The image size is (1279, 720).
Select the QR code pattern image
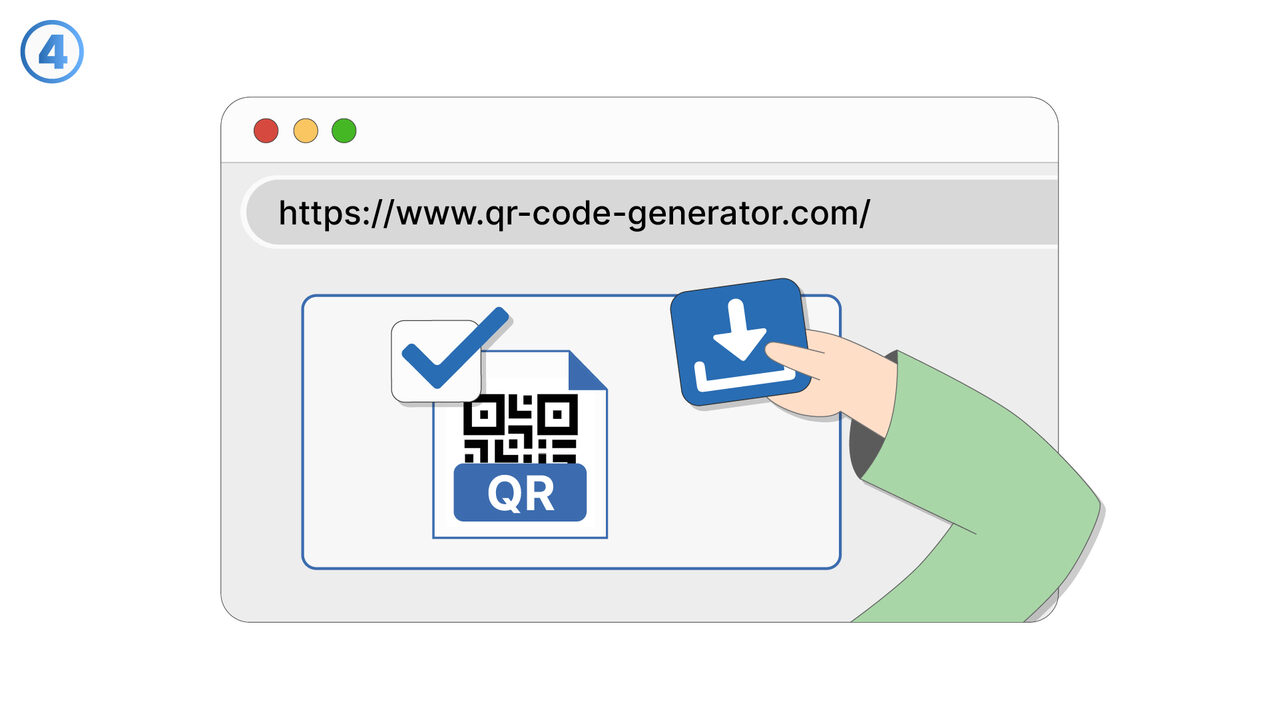tap(520, 429)
